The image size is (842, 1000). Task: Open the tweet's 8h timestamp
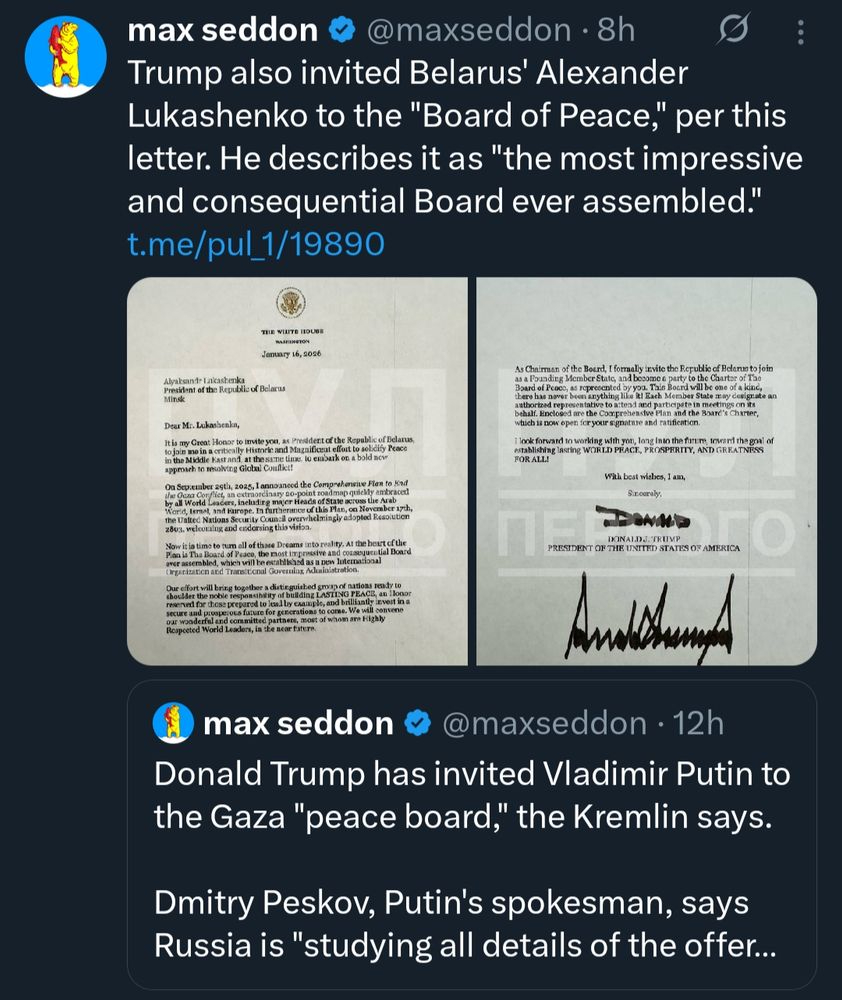coord(615,32)
